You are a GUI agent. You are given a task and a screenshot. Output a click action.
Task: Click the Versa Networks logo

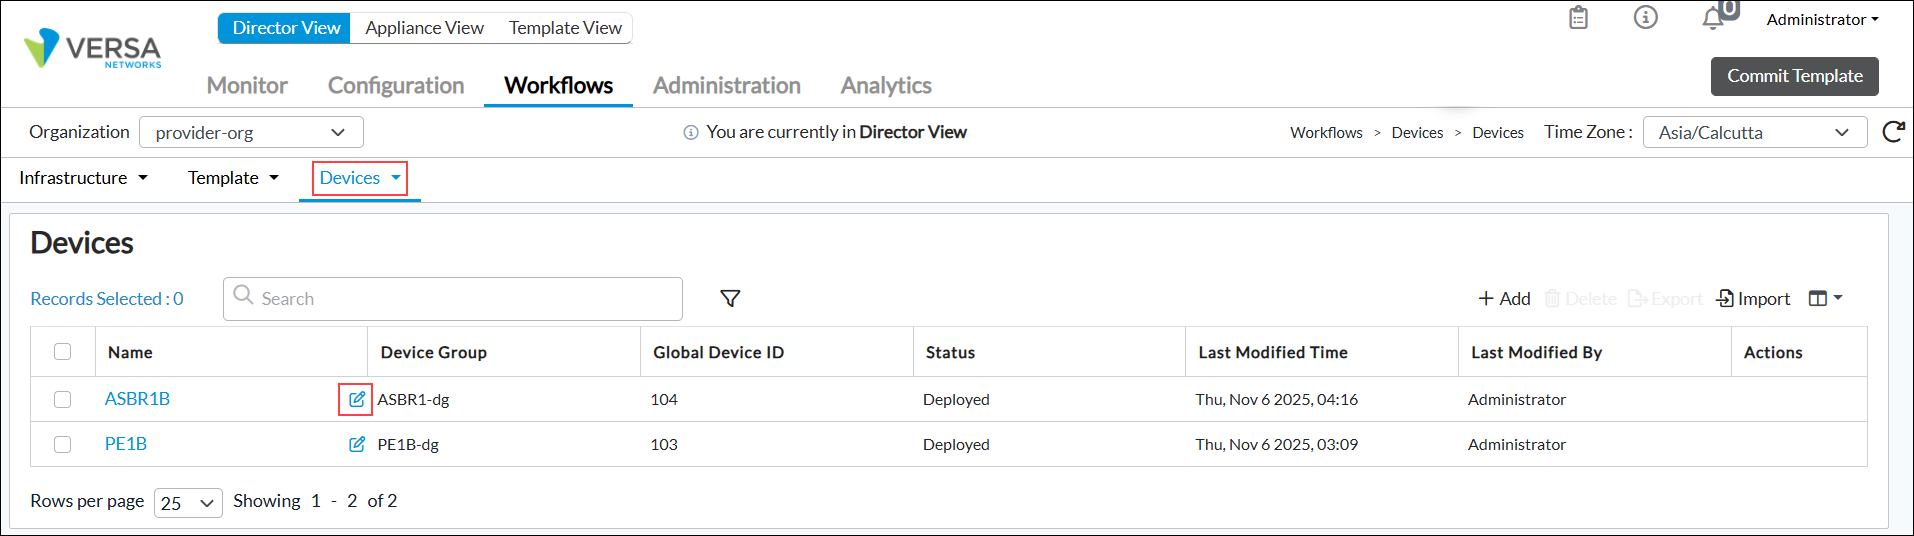(x=92, y=48)
